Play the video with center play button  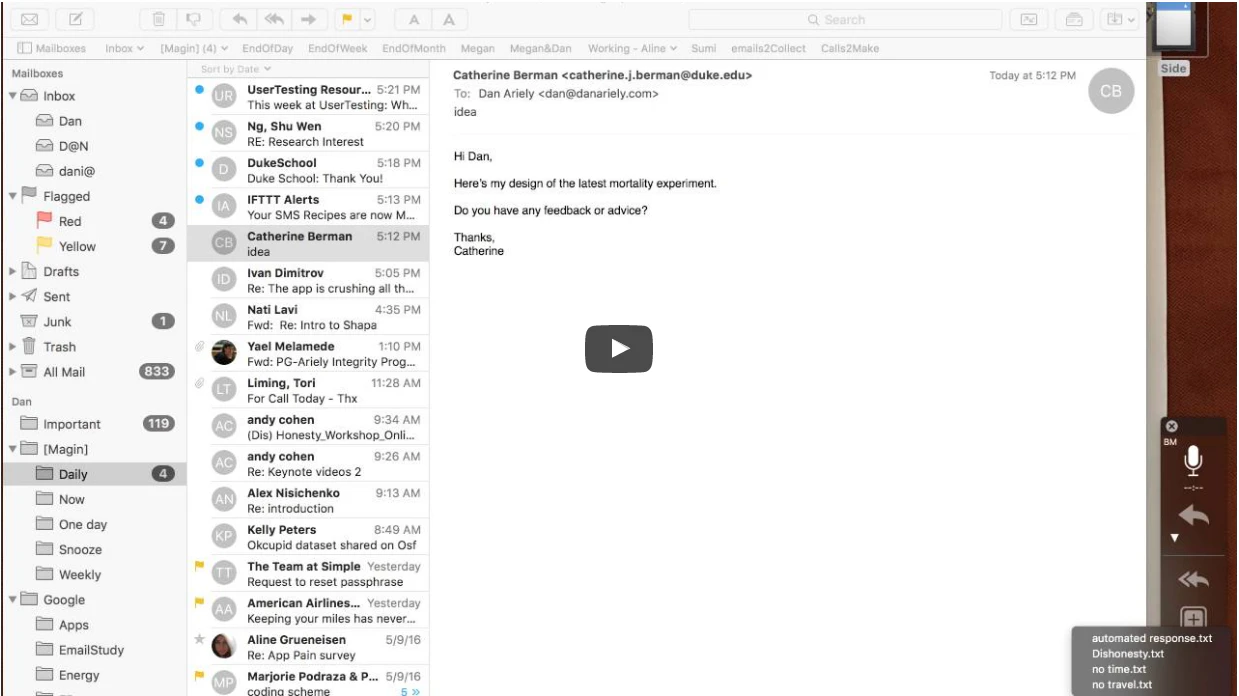(619, 349)
